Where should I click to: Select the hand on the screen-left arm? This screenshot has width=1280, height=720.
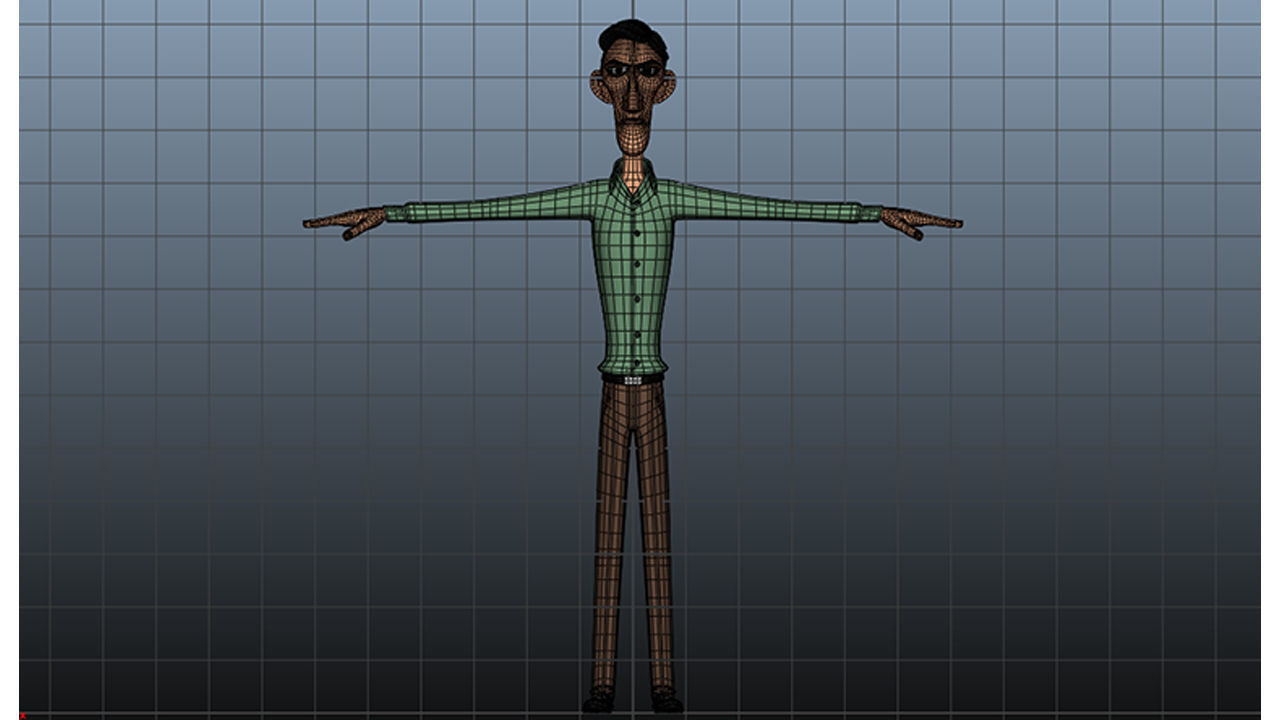345,222
